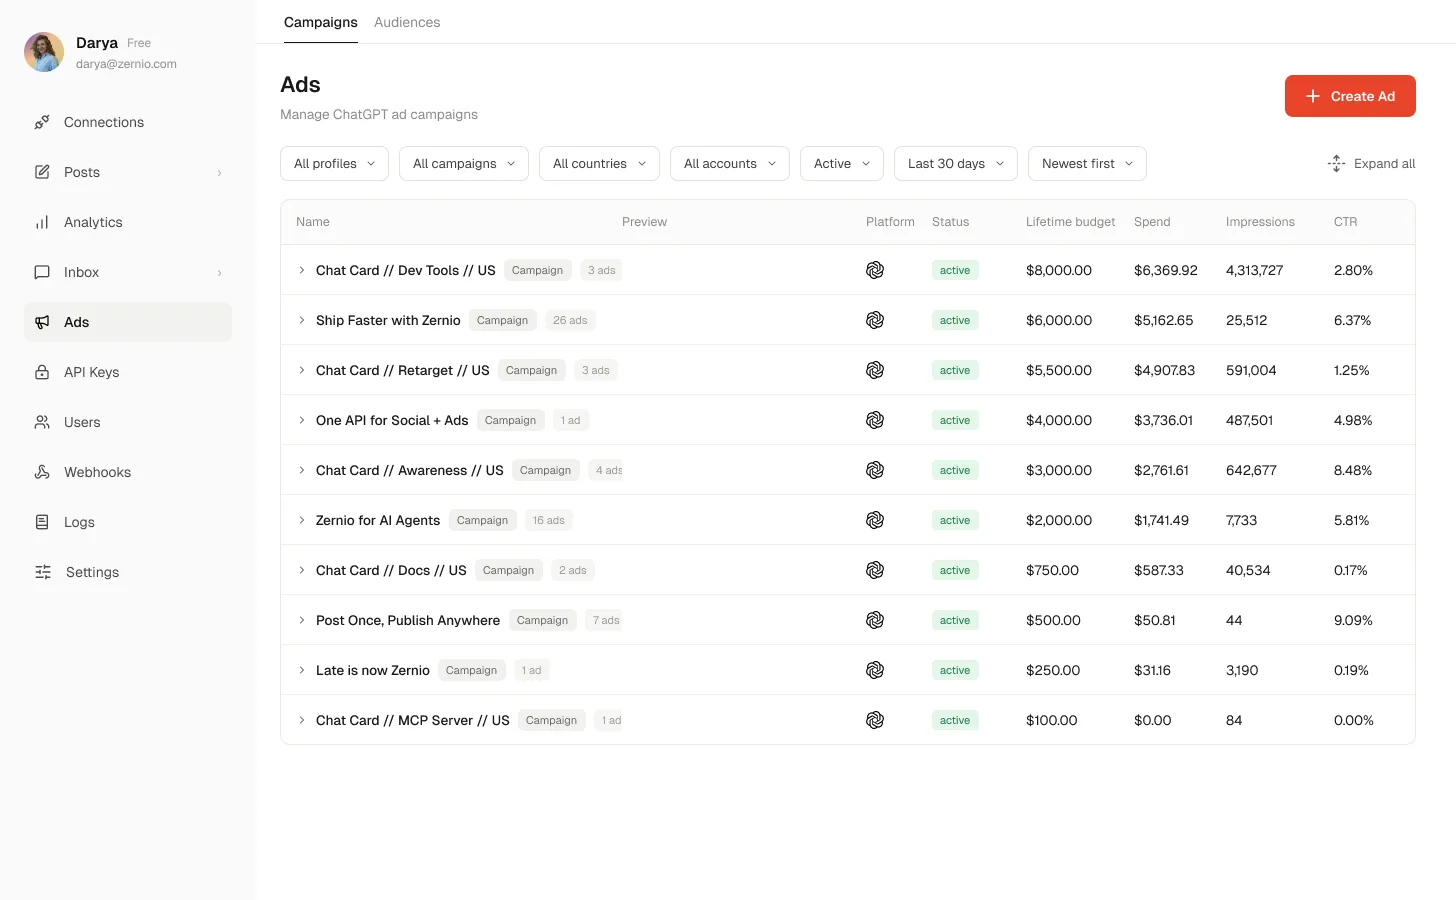Viewport: 1456px width, 900px height.
Task: Open Analytics from the sidebar
Action: click(x=128, y=222)
